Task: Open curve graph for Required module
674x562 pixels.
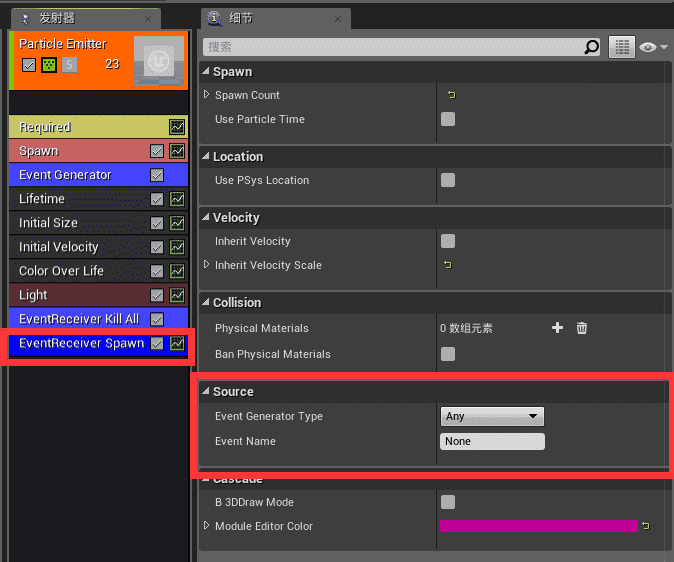Action: click(177, 127)
